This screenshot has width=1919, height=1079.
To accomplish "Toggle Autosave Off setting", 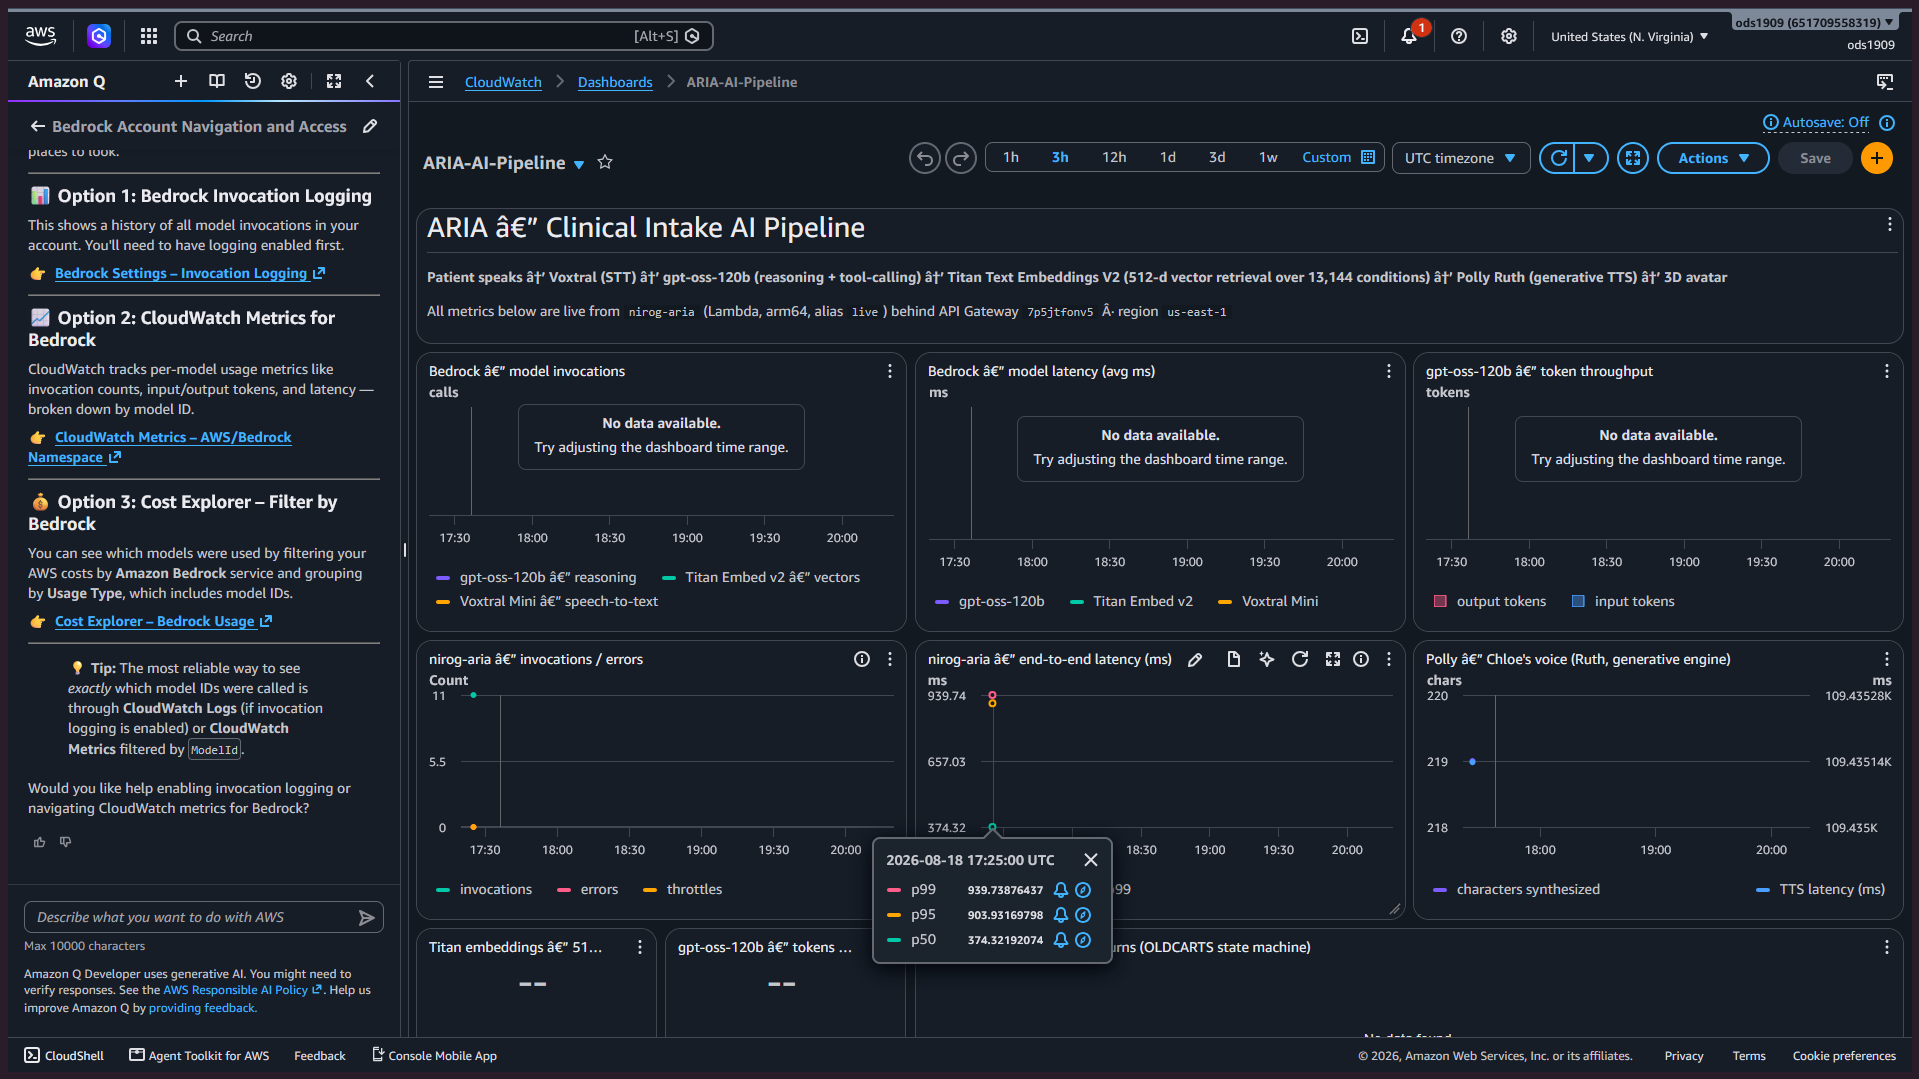I will coord(1825,122).
